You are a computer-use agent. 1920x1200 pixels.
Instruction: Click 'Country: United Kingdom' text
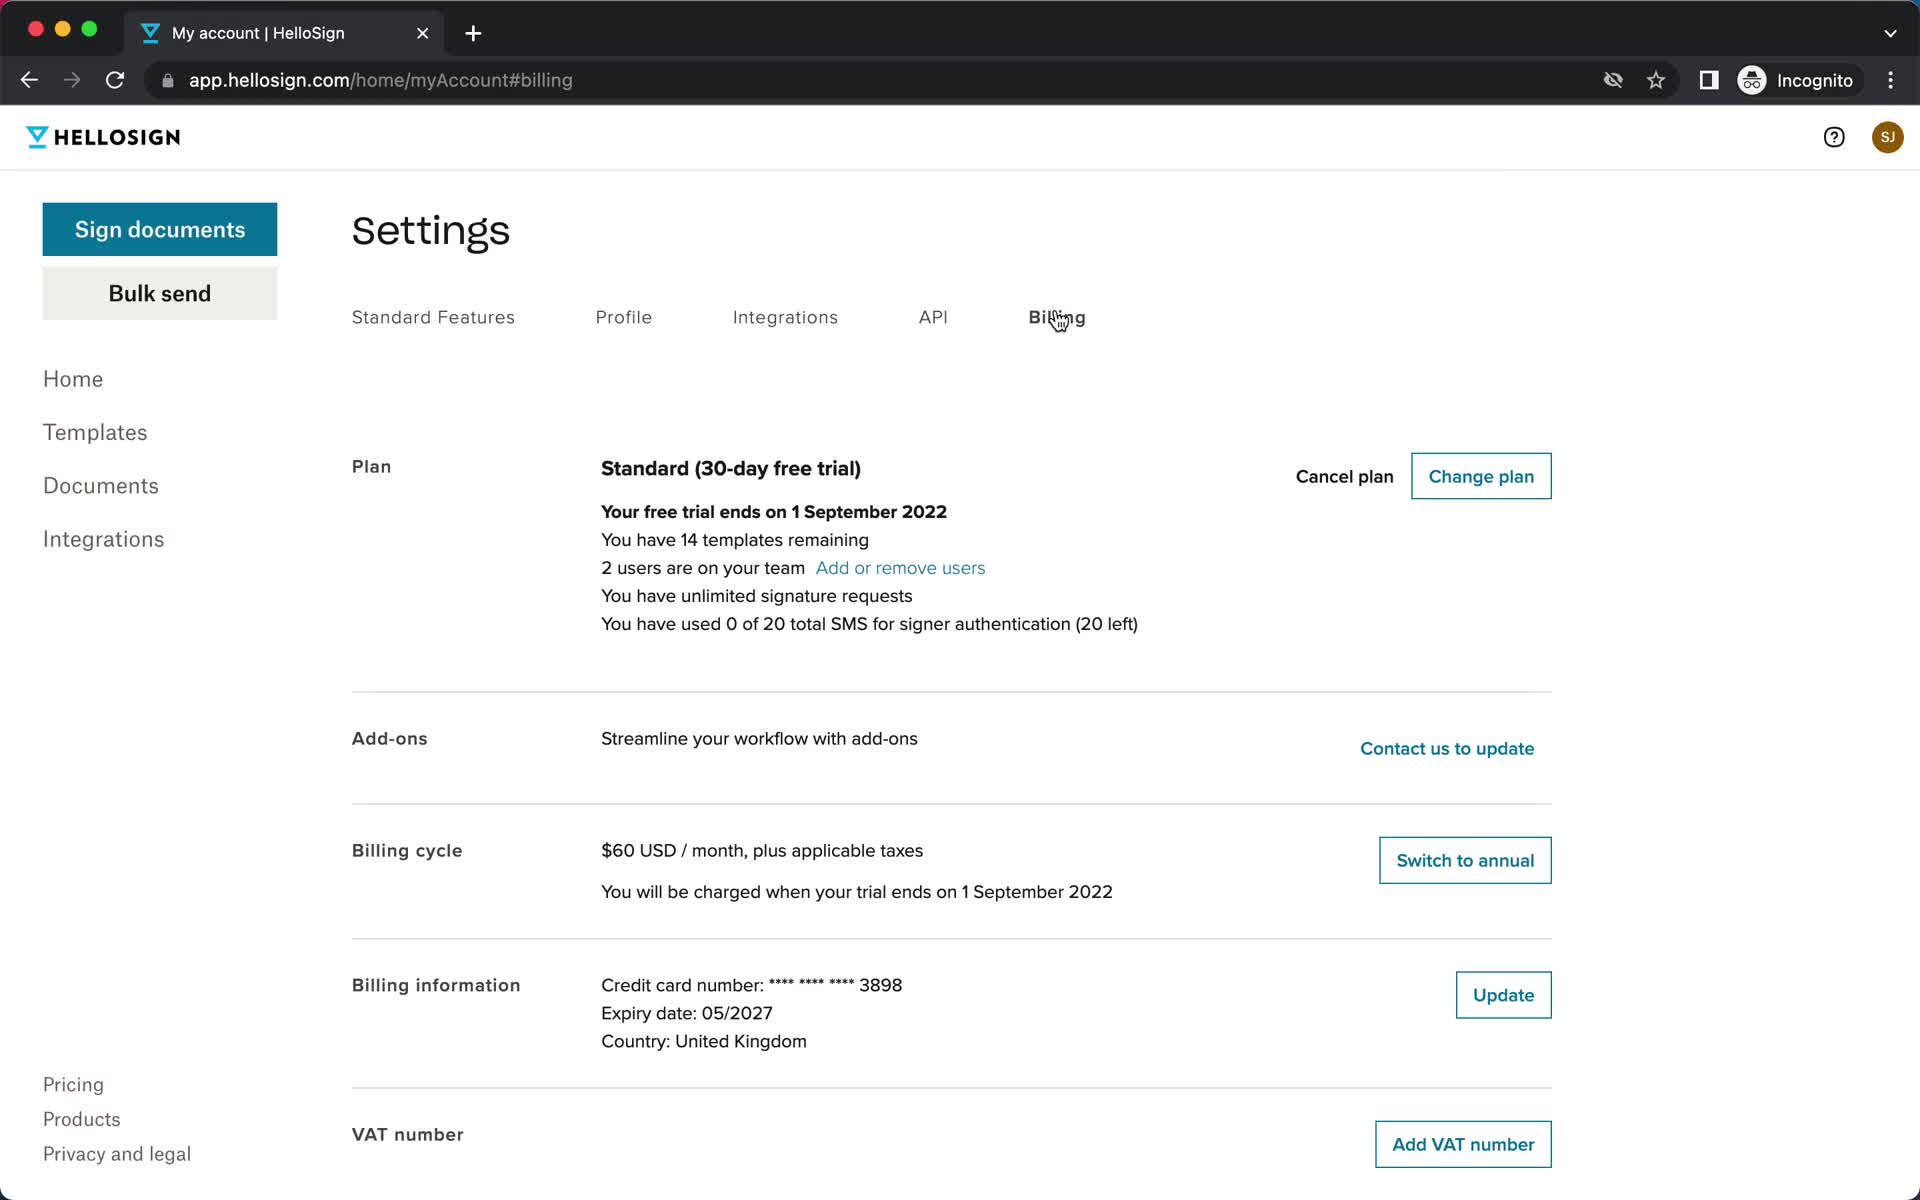tap(704, 1041)
